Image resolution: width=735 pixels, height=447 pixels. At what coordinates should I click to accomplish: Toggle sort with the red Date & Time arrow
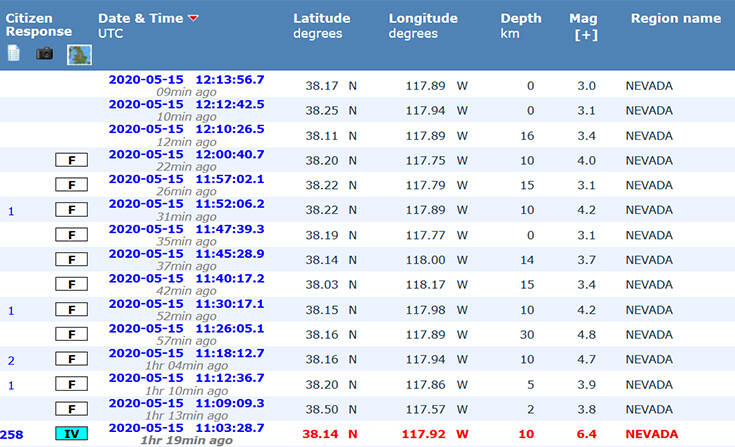(x=193, y=19)
